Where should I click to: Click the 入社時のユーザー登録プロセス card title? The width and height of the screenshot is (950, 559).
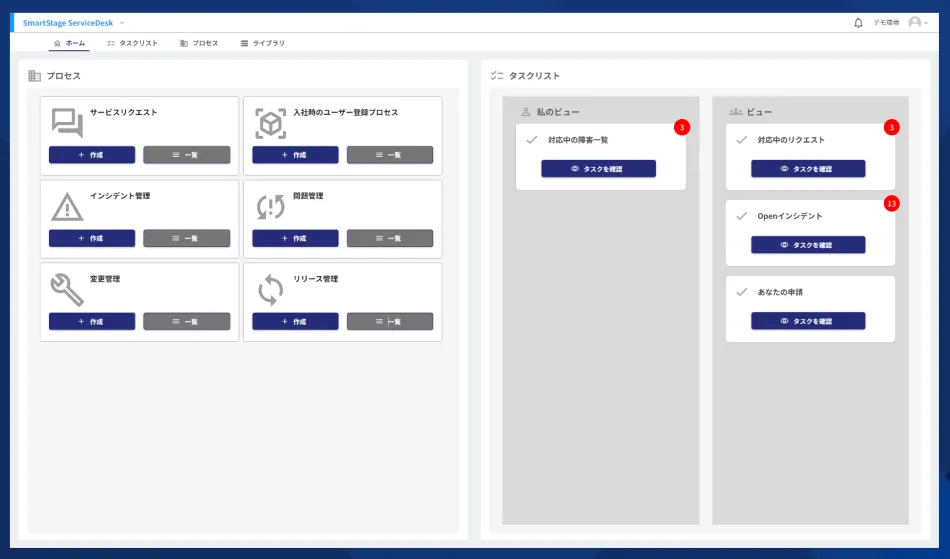pyautogui.click(x=346, y=112)
